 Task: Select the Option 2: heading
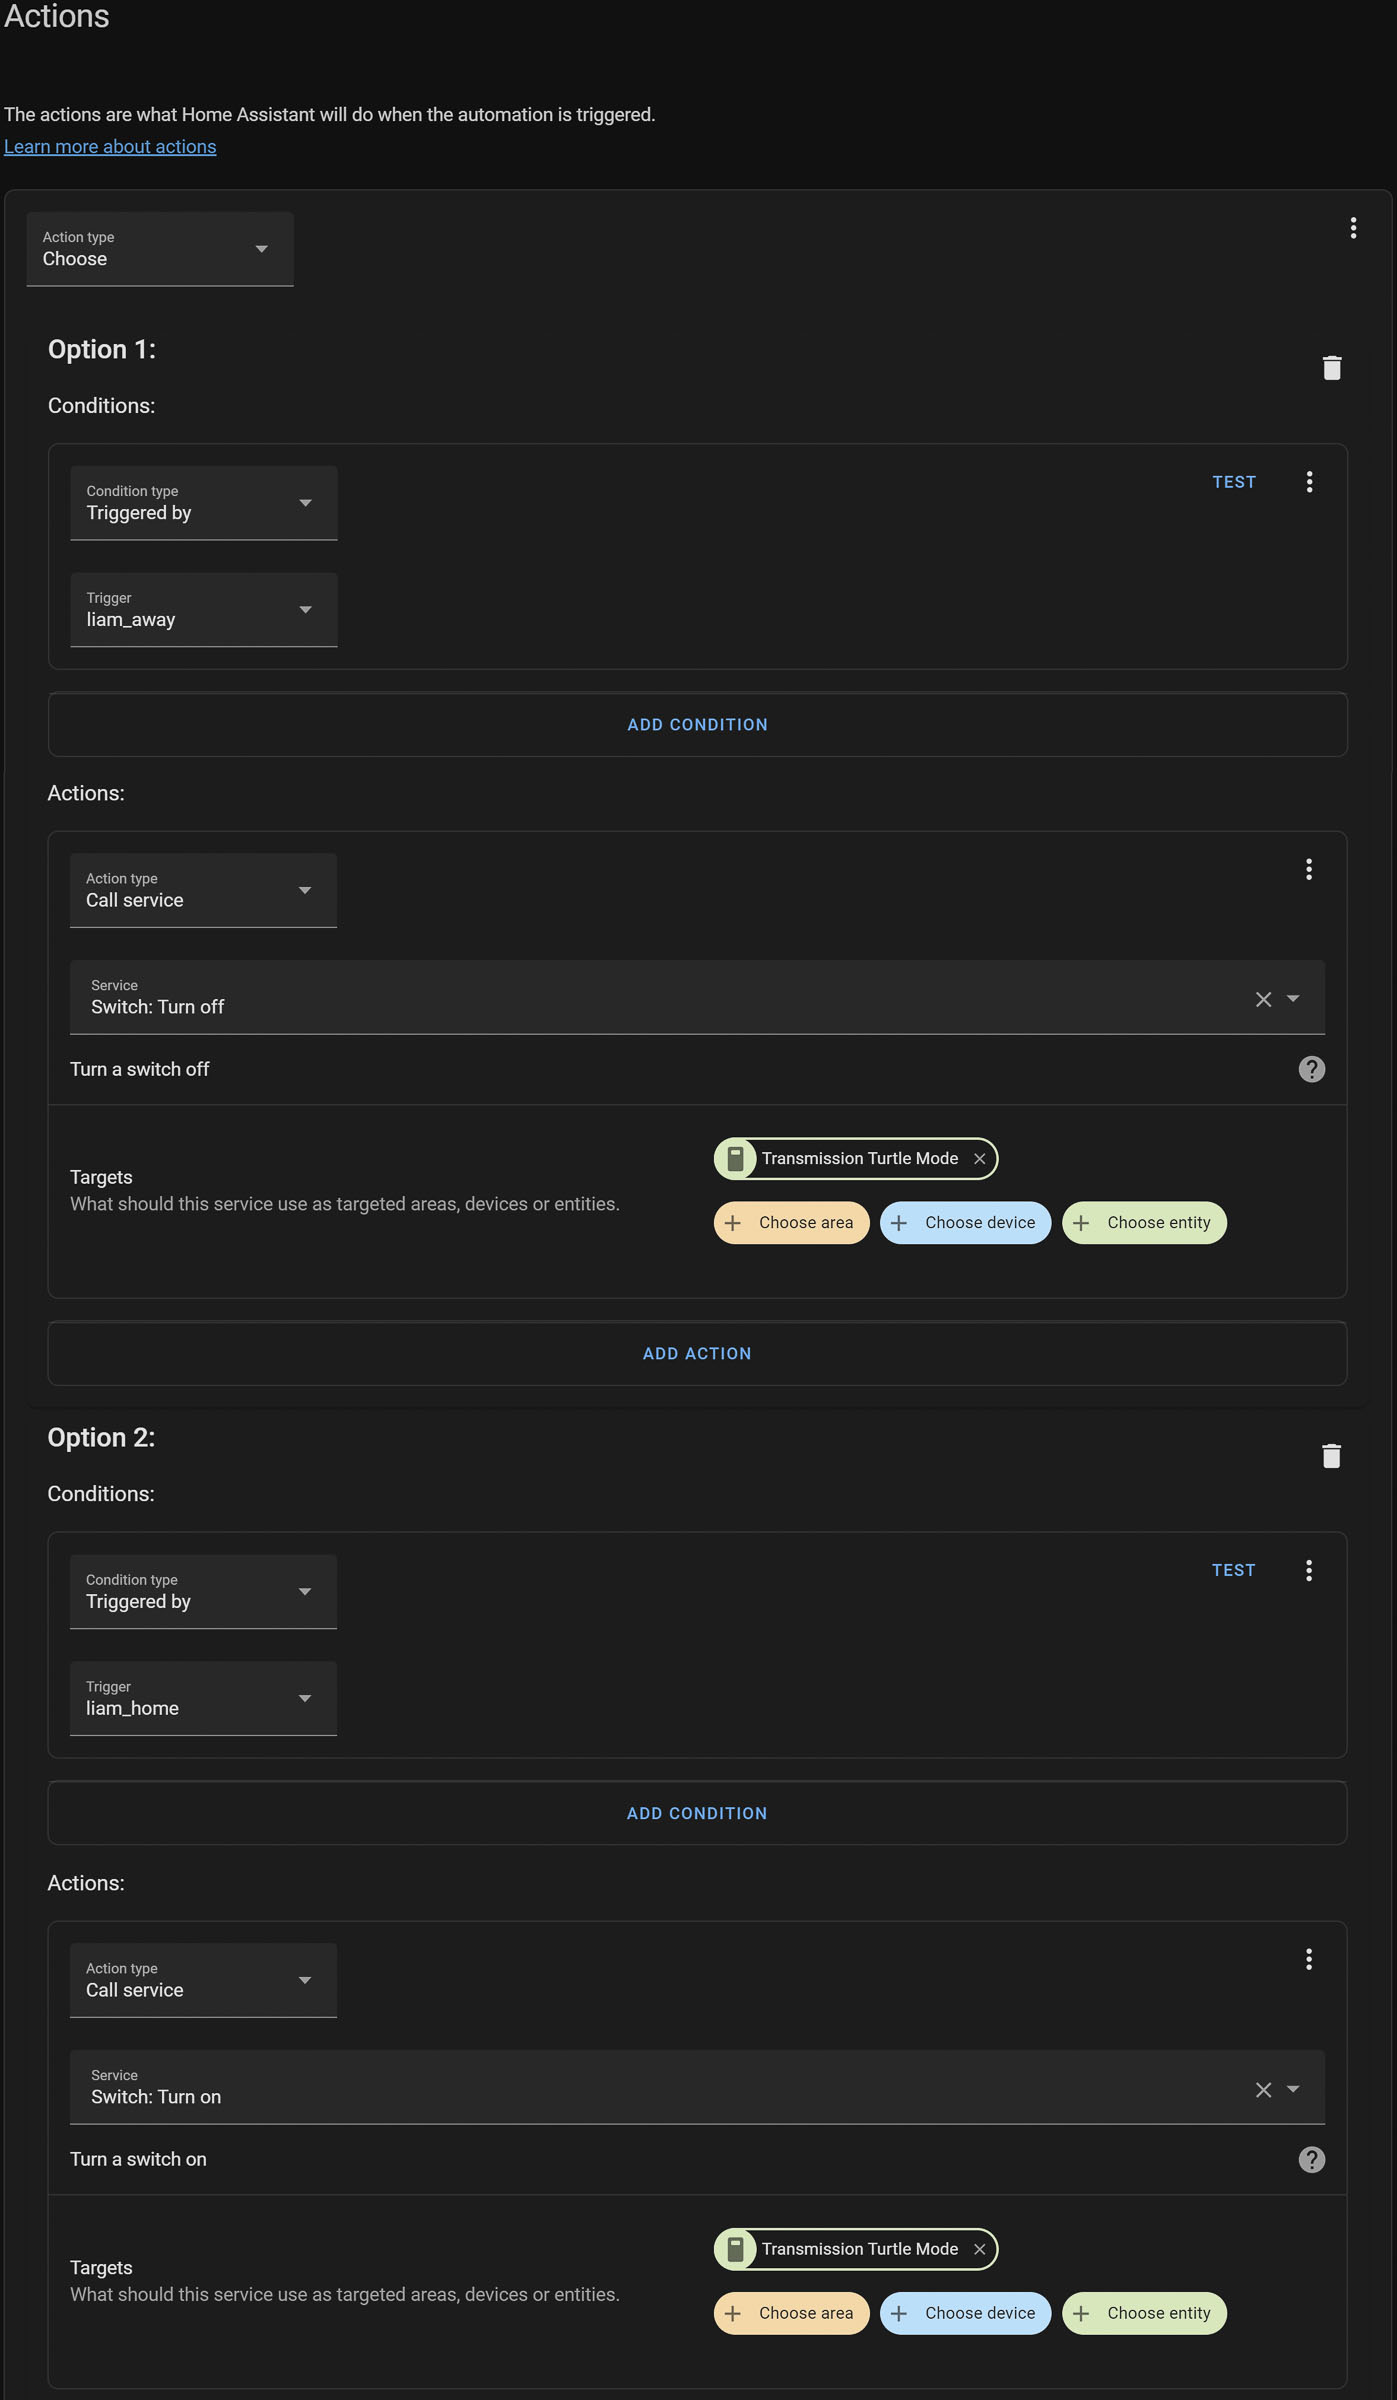(101, 1437)
